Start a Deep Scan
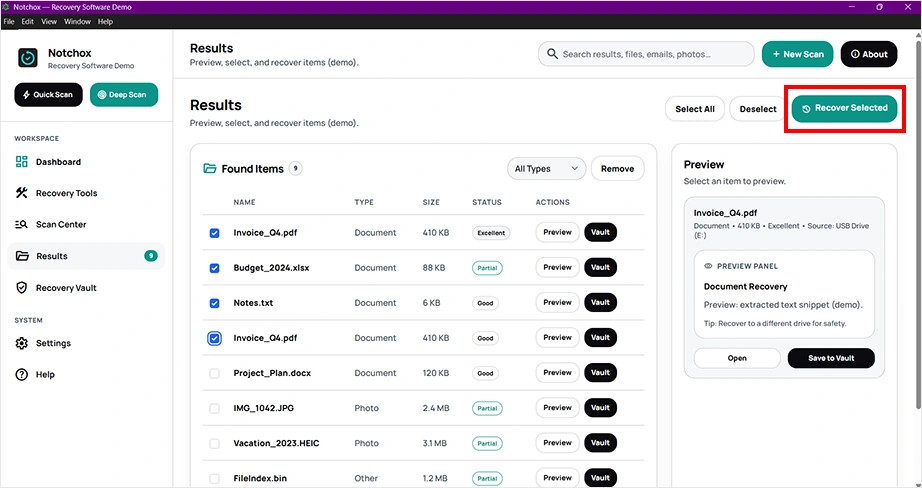 pos(124,95)
